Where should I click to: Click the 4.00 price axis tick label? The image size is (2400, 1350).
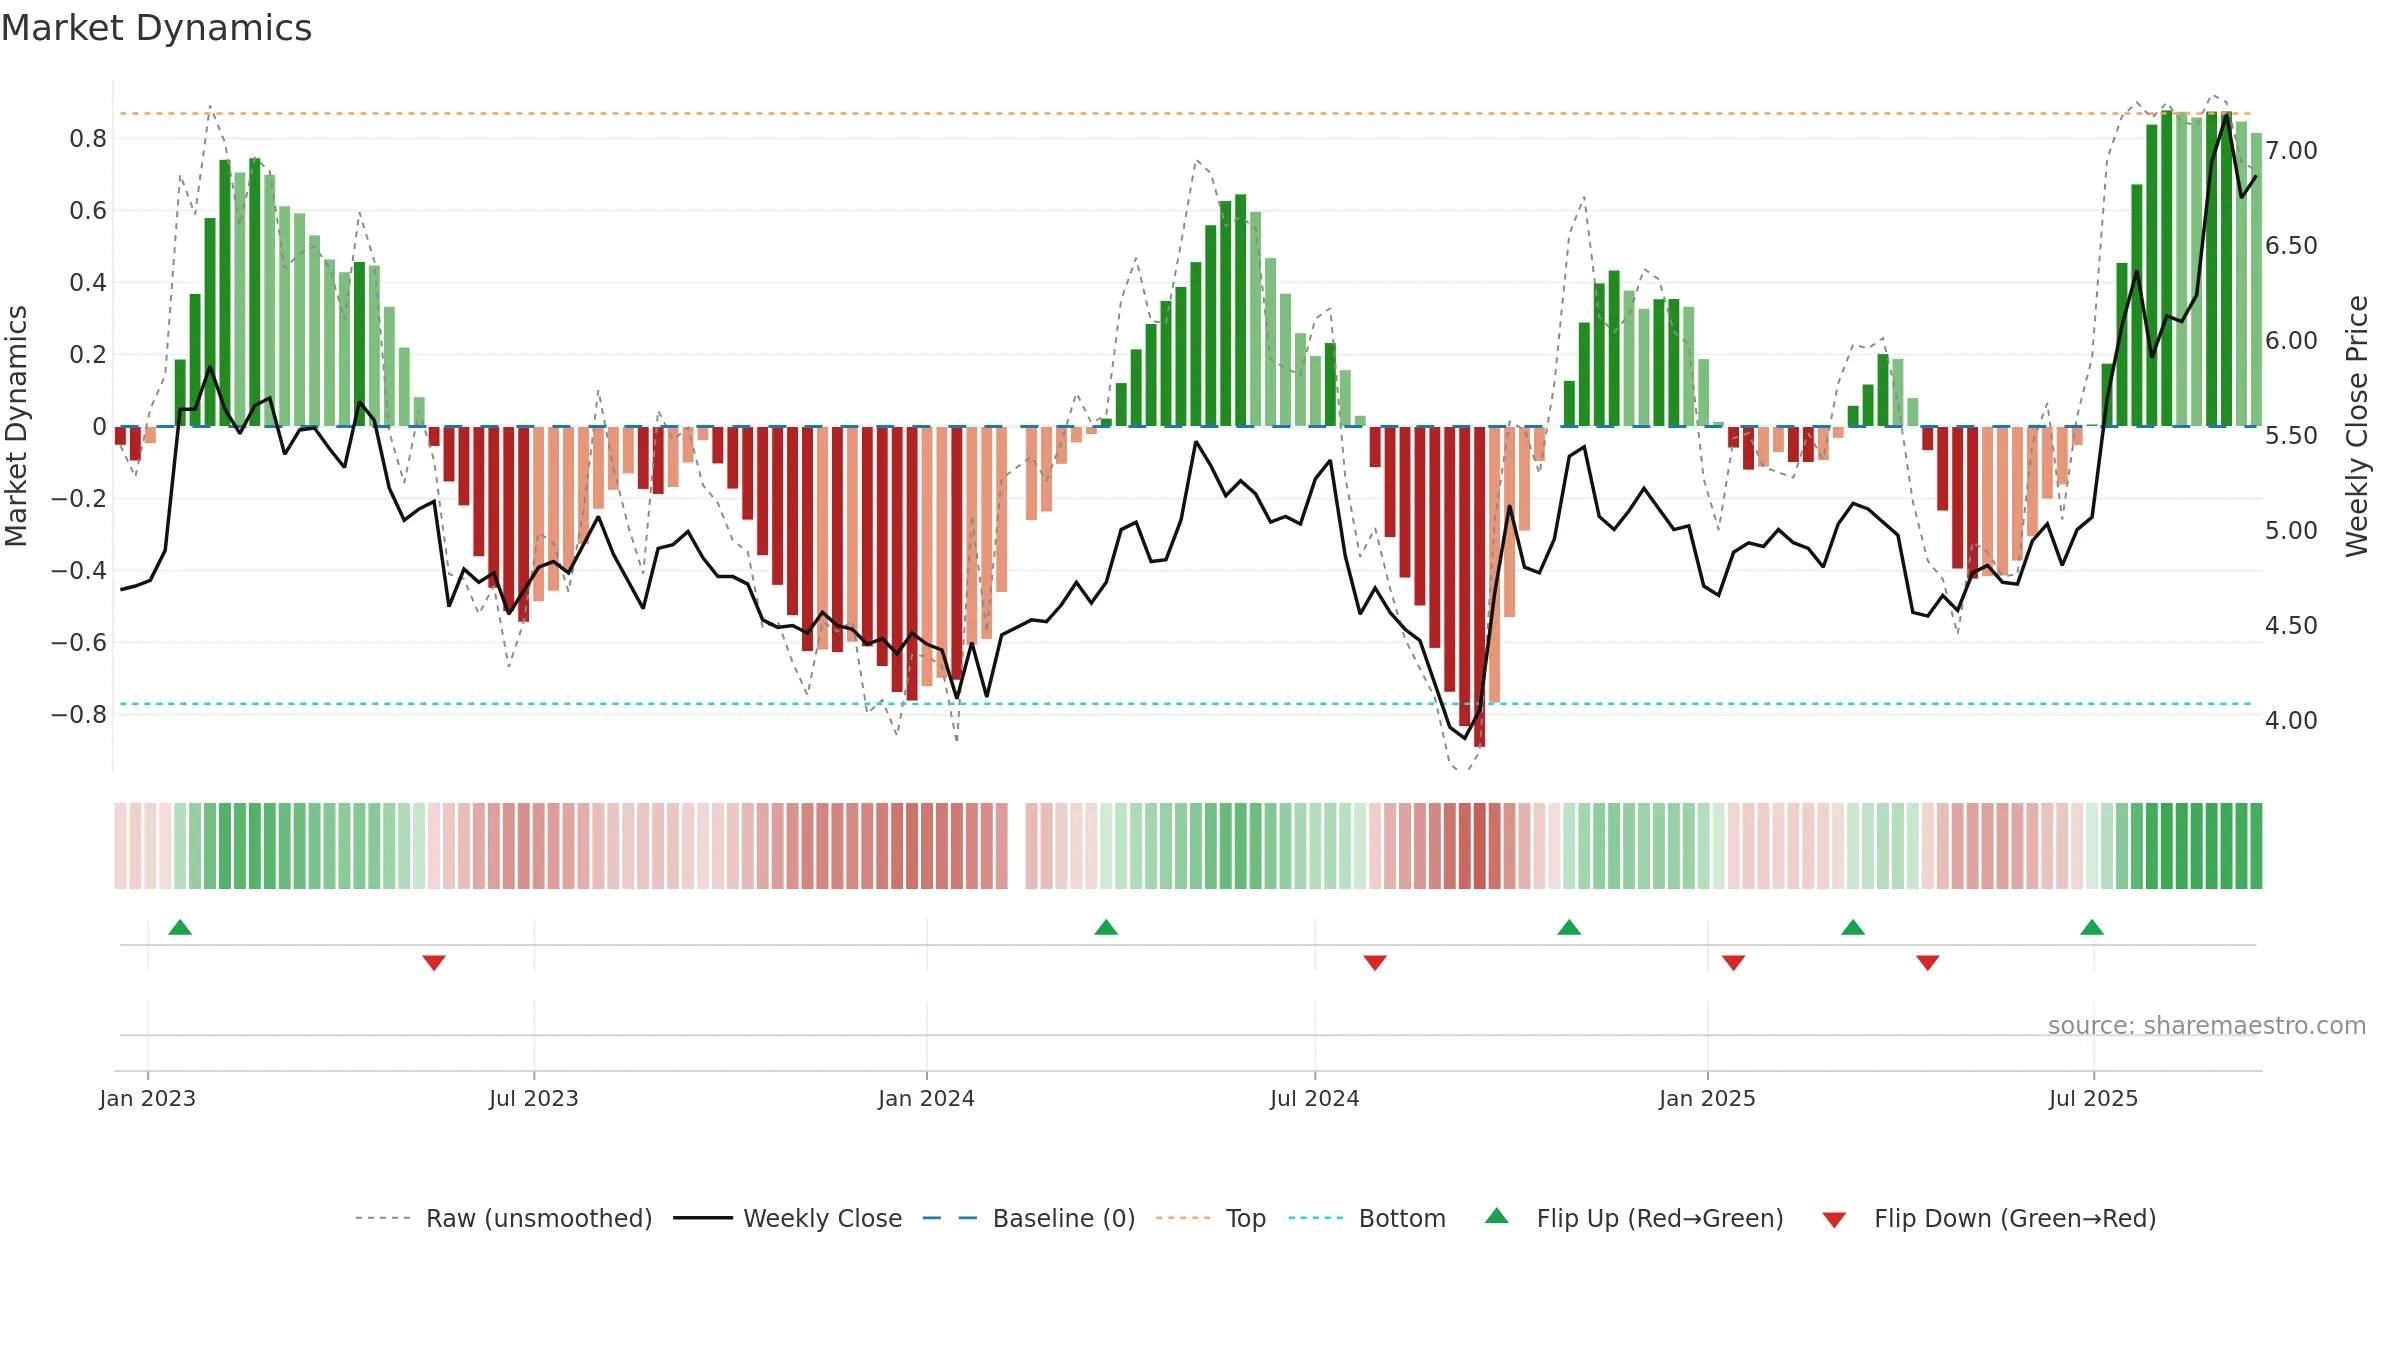tap(2291, 721)
